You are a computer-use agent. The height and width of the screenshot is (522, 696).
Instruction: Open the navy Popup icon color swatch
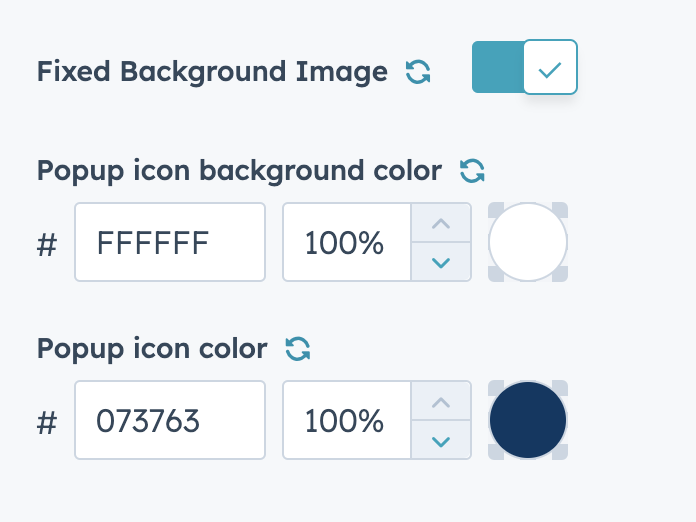528,420
